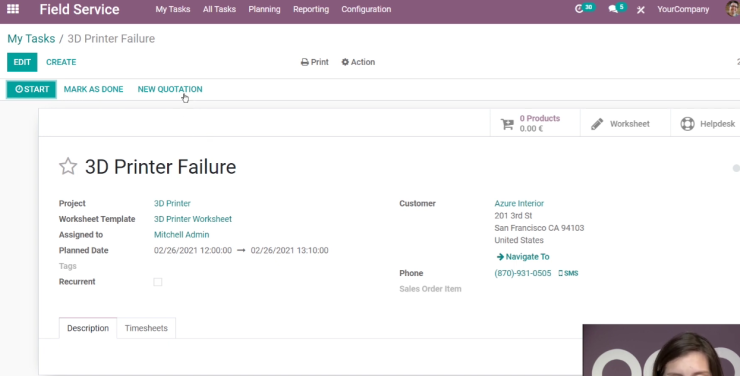Click planned start date 02/26/2021 12:00:00
The width and height of the screenshot is (740, 376).
coord(193,251)
